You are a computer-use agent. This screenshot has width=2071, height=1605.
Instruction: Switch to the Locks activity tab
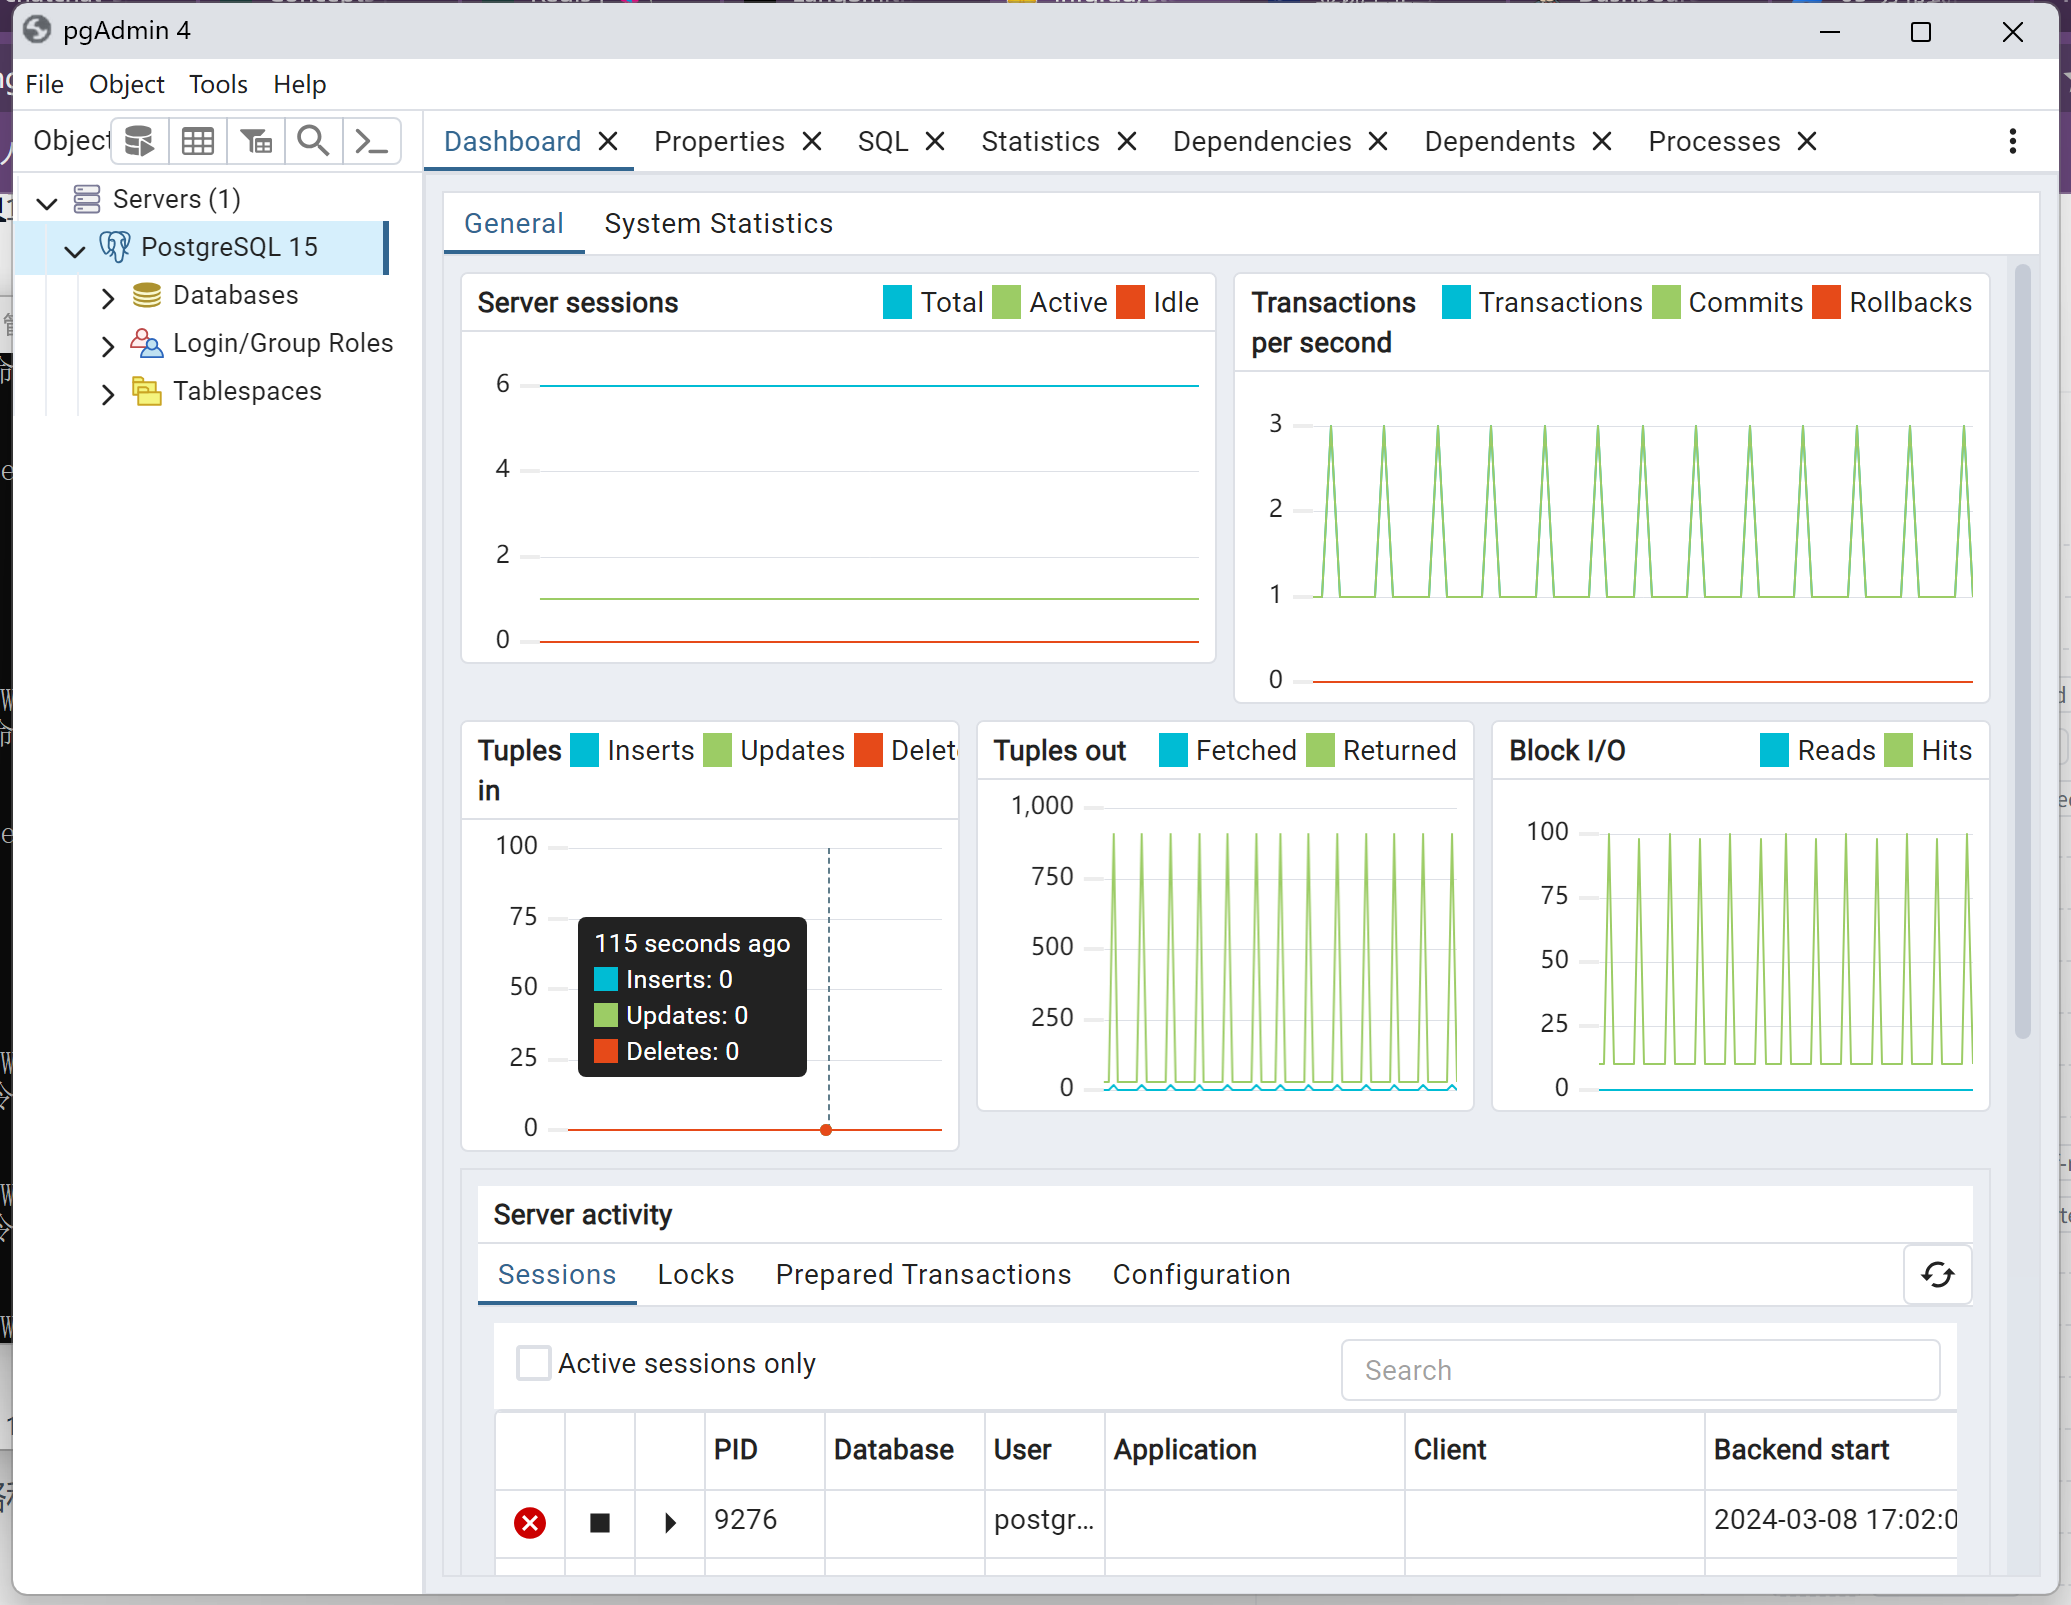(695, 1274)
